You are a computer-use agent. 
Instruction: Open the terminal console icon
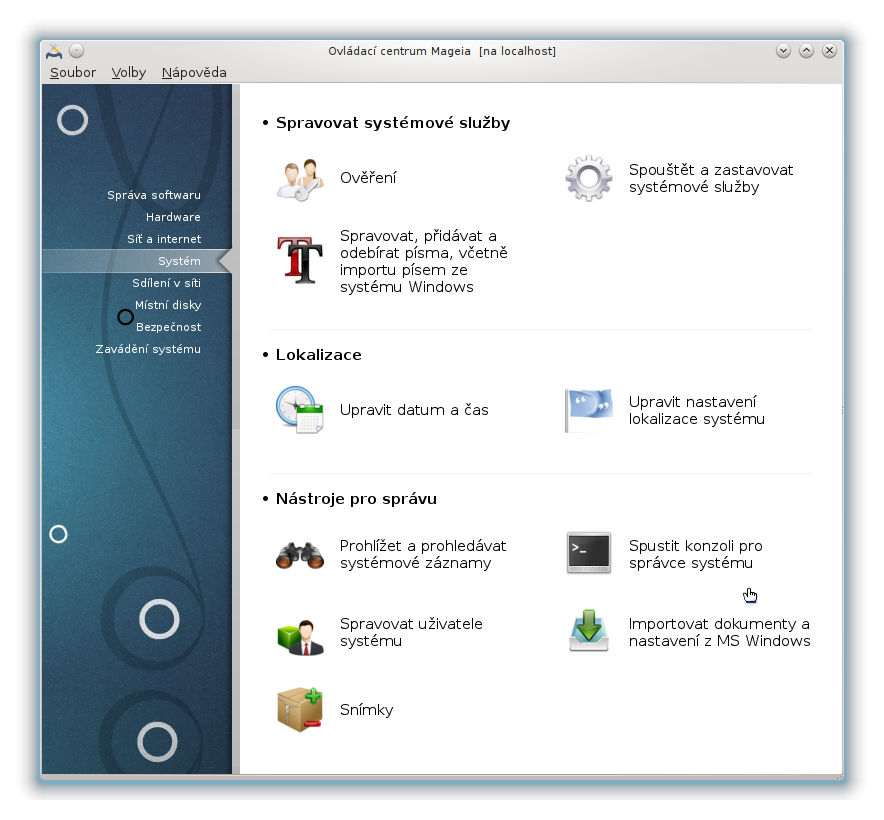click(x=589, y=553)
